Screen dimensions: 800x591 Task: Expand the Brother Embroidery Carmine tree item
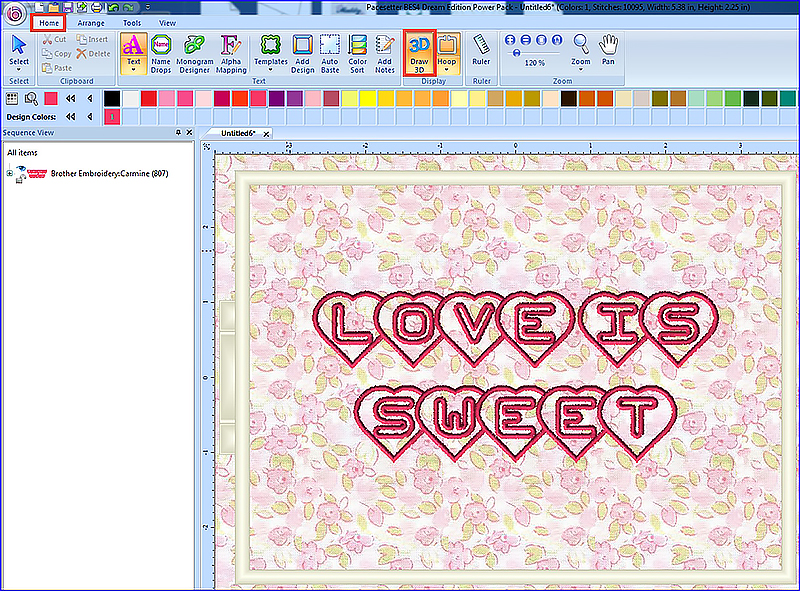tap(10, 173)
